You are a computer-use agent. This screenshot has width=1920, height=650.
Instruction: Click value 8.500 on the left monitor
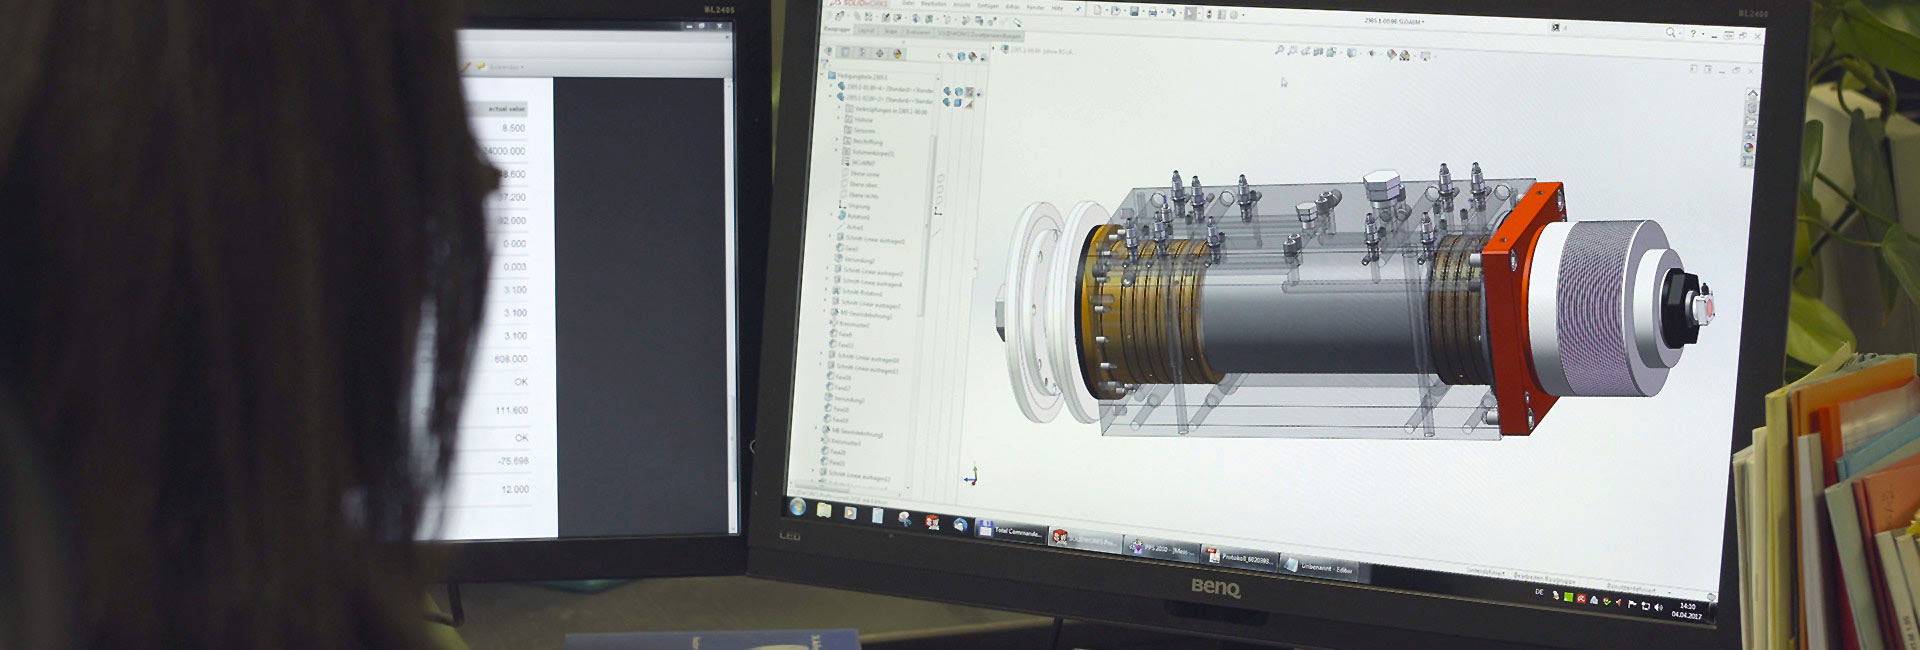[513, 128]
